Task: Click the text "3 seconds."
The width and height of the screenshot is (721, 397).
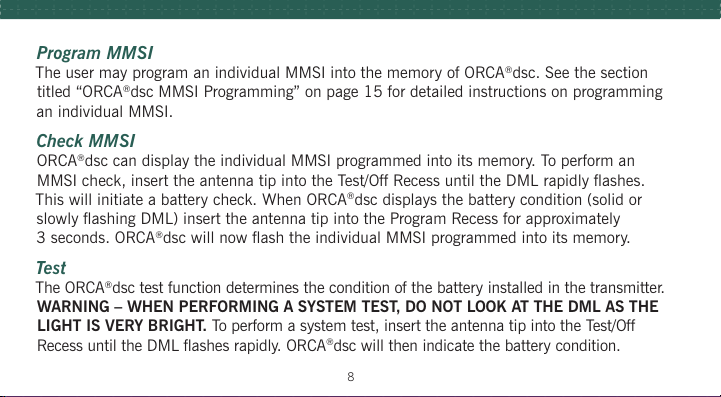Action: coord(73,238)
